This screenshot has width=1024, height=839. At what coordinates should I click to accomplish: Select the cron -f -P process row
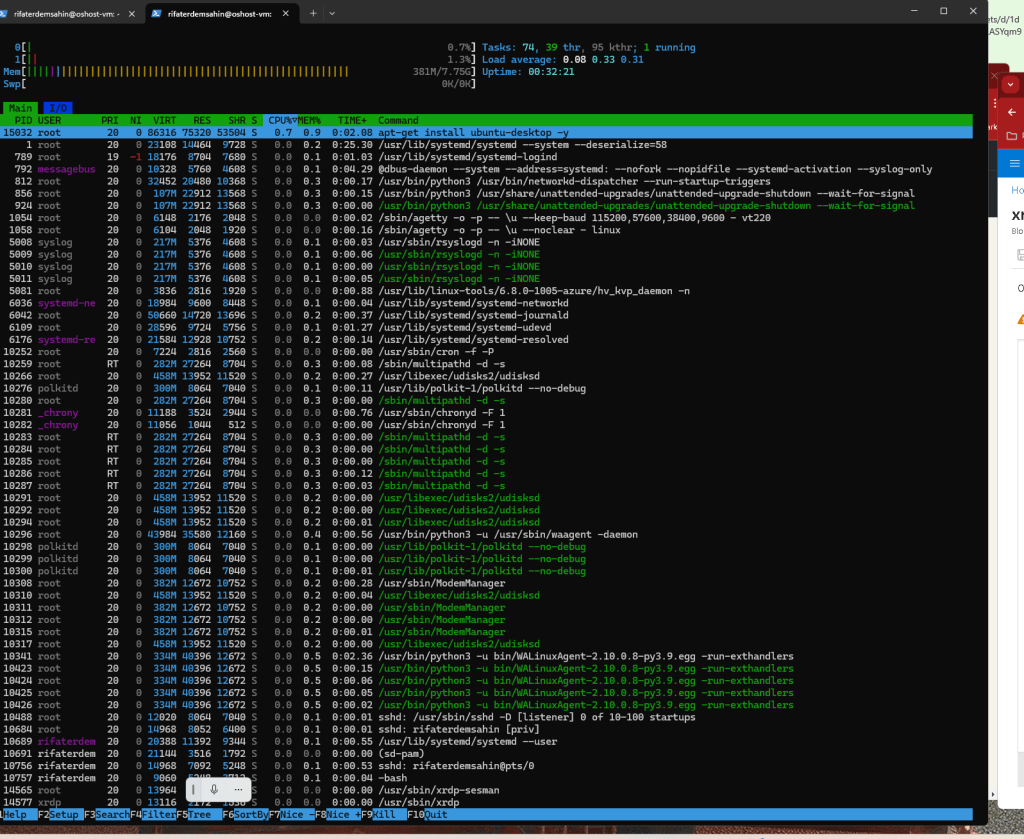487,352
